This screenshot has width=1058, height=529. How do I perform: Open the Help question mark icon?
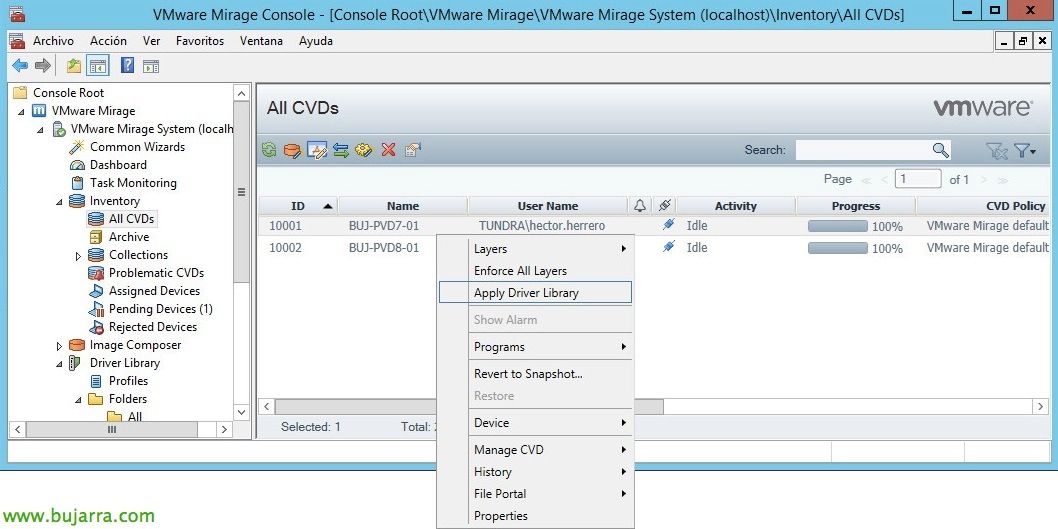(128, 65)
